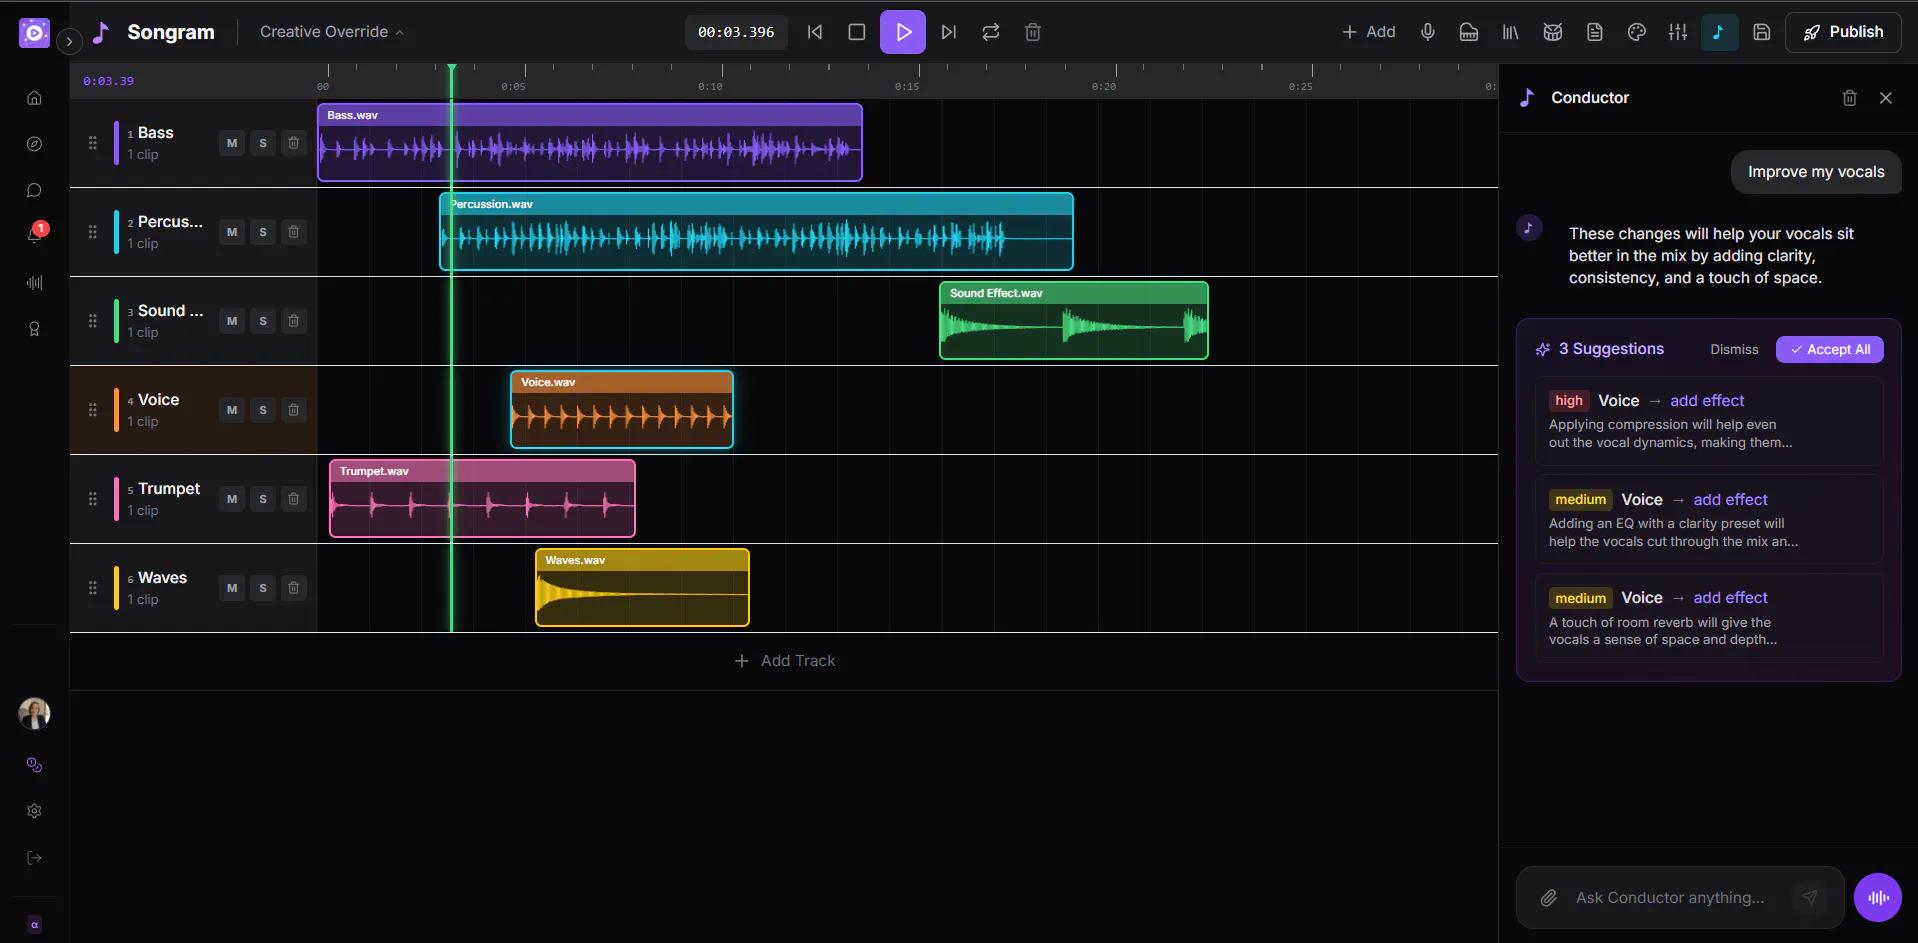Click the logout icon in sidebar

pos(34,858)
